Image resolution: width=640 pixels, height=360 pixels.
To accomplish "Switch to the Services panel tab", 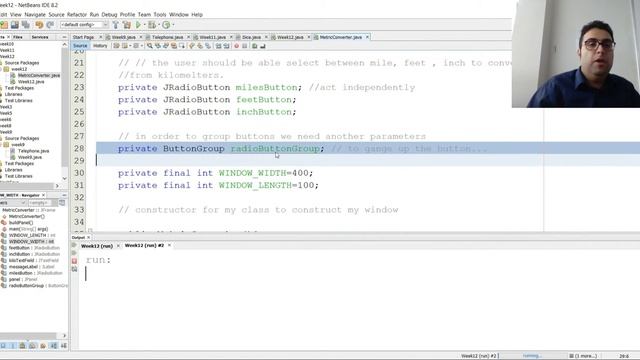I will (40, 37).
